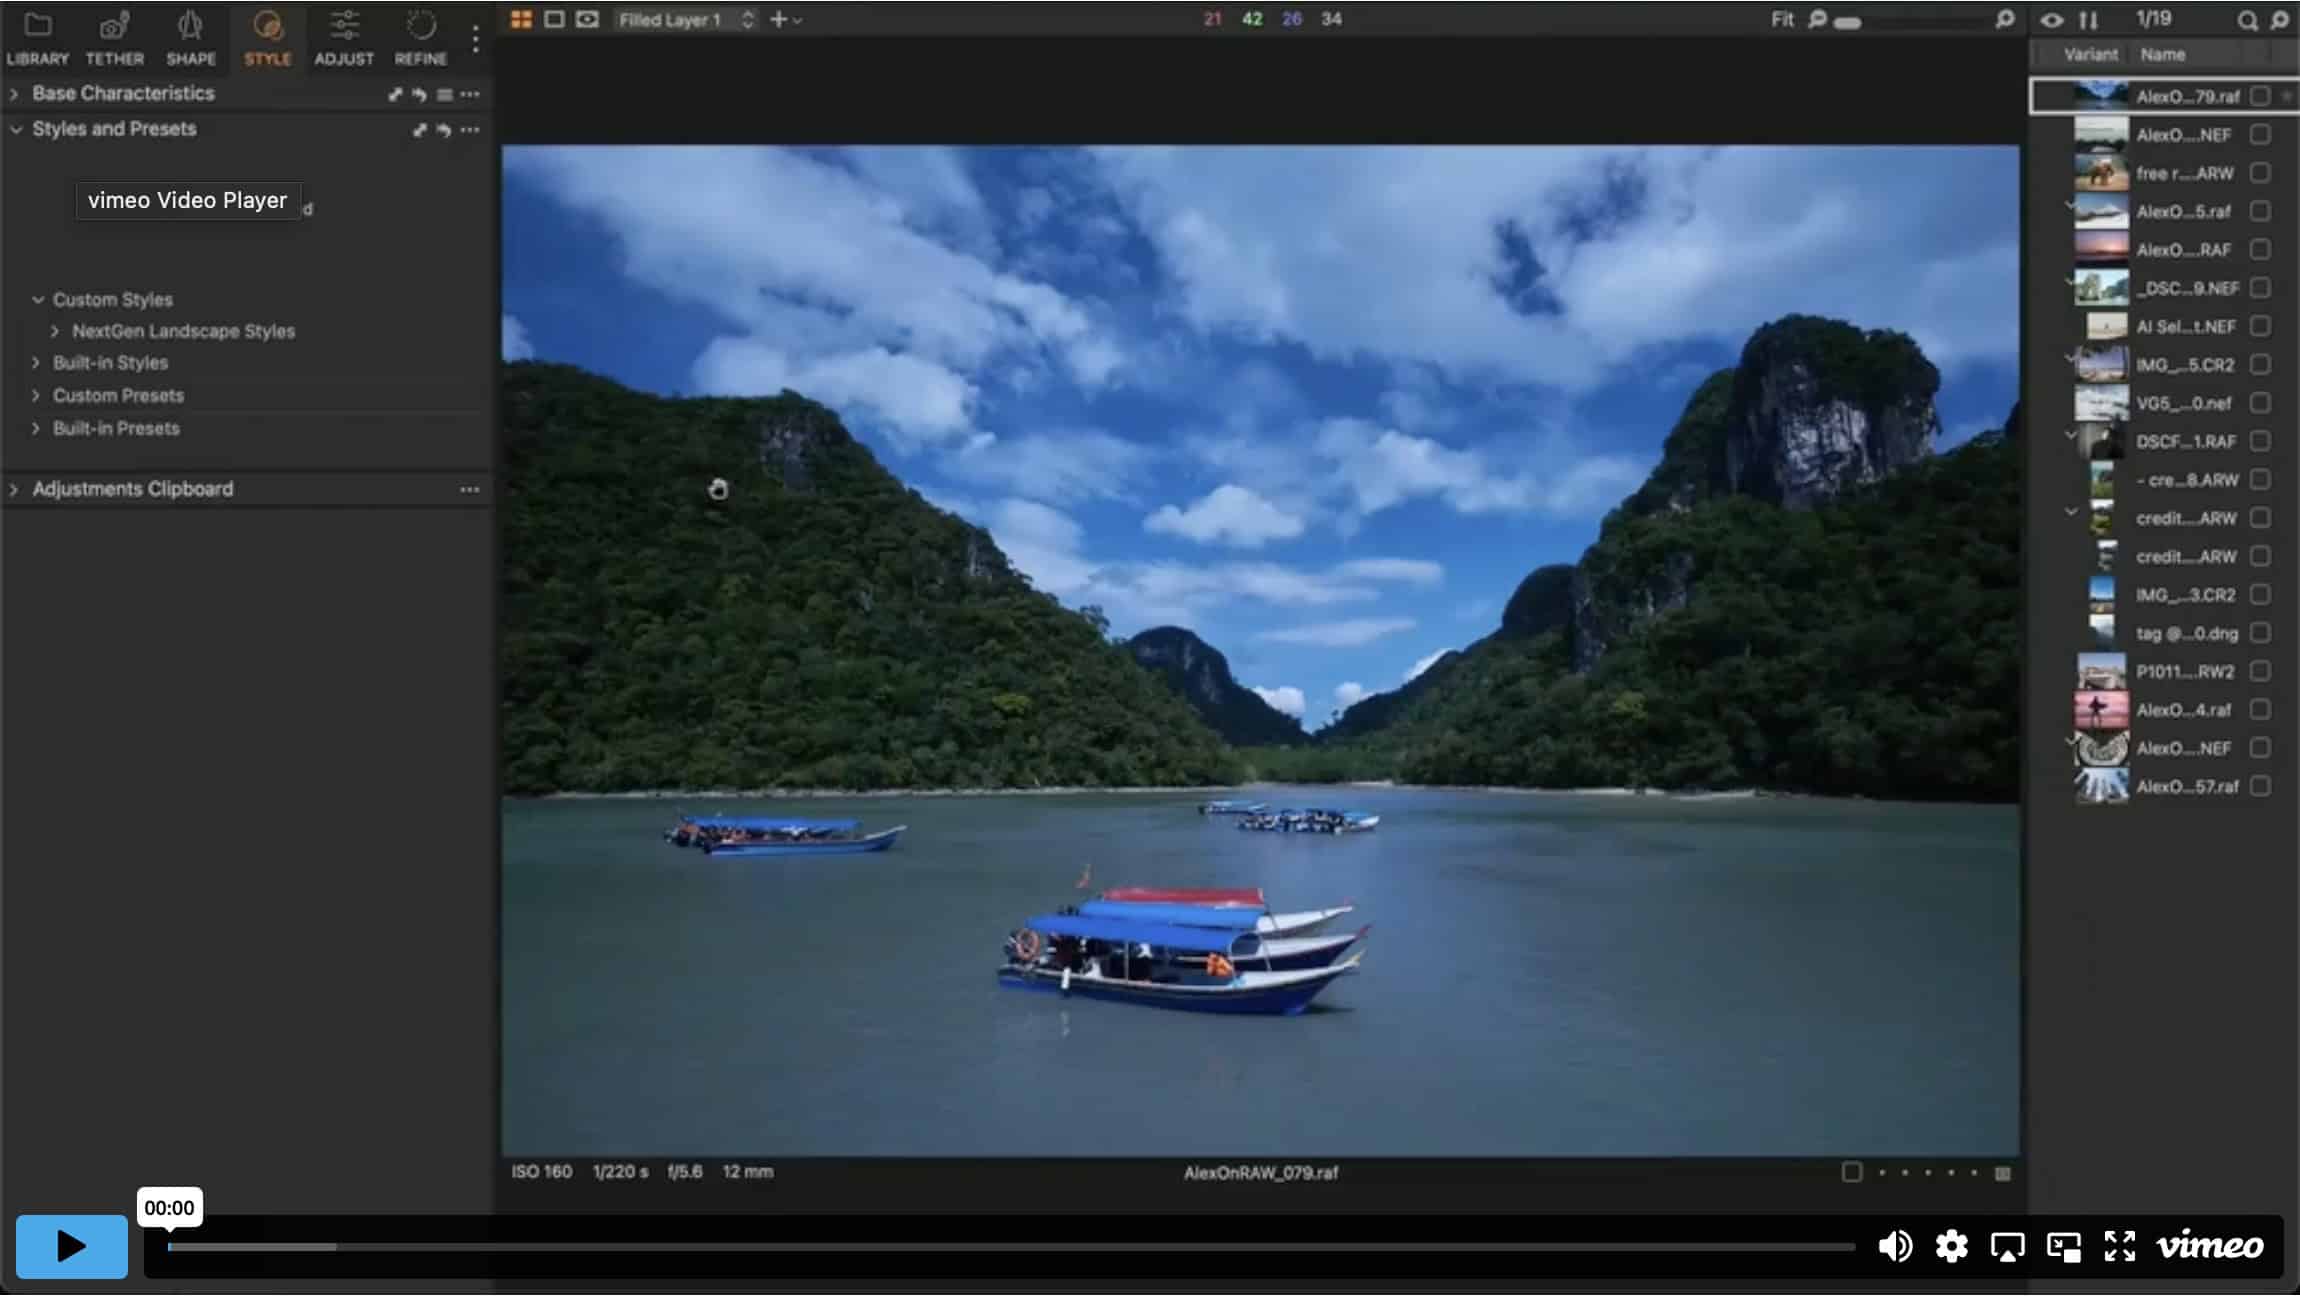The height and width of the screenshot is (1298, 2300).
Task: Click the browser search magnifier icon
Action: click(2247, 20)
